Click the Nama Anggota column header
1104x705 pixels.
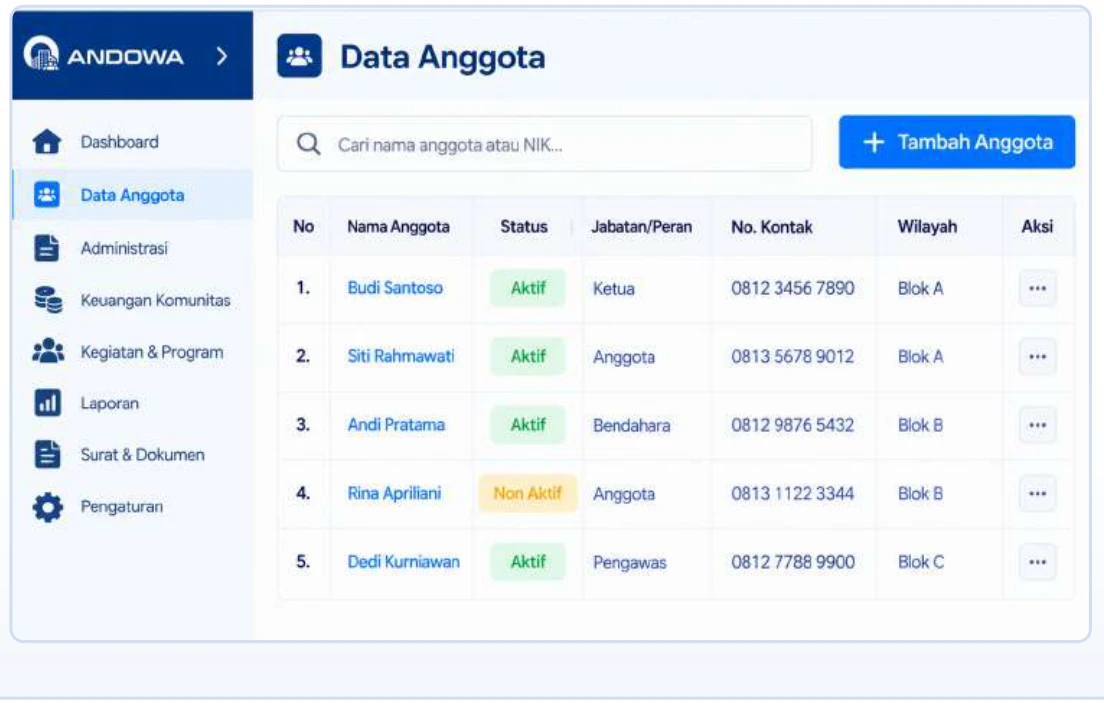tap(399, 227)
